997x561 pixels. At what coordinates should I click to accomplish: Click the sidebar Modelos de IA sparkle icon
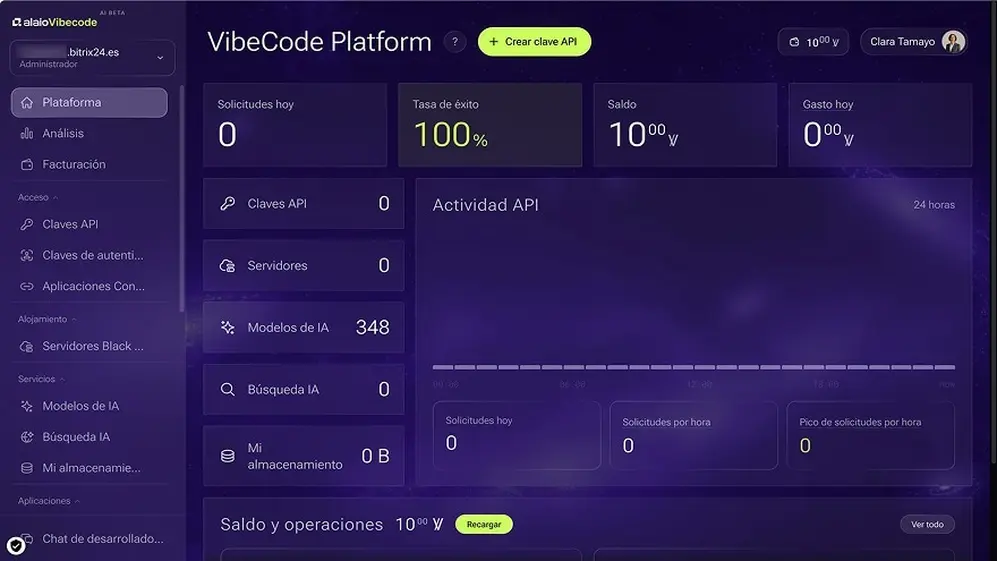coord(27,406)
